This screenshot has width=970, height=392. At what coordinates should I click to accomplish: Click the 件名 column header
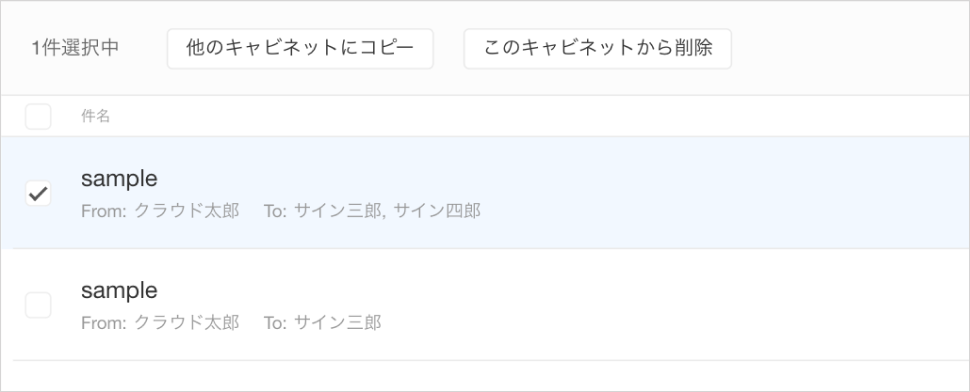(x=95, y=116)
